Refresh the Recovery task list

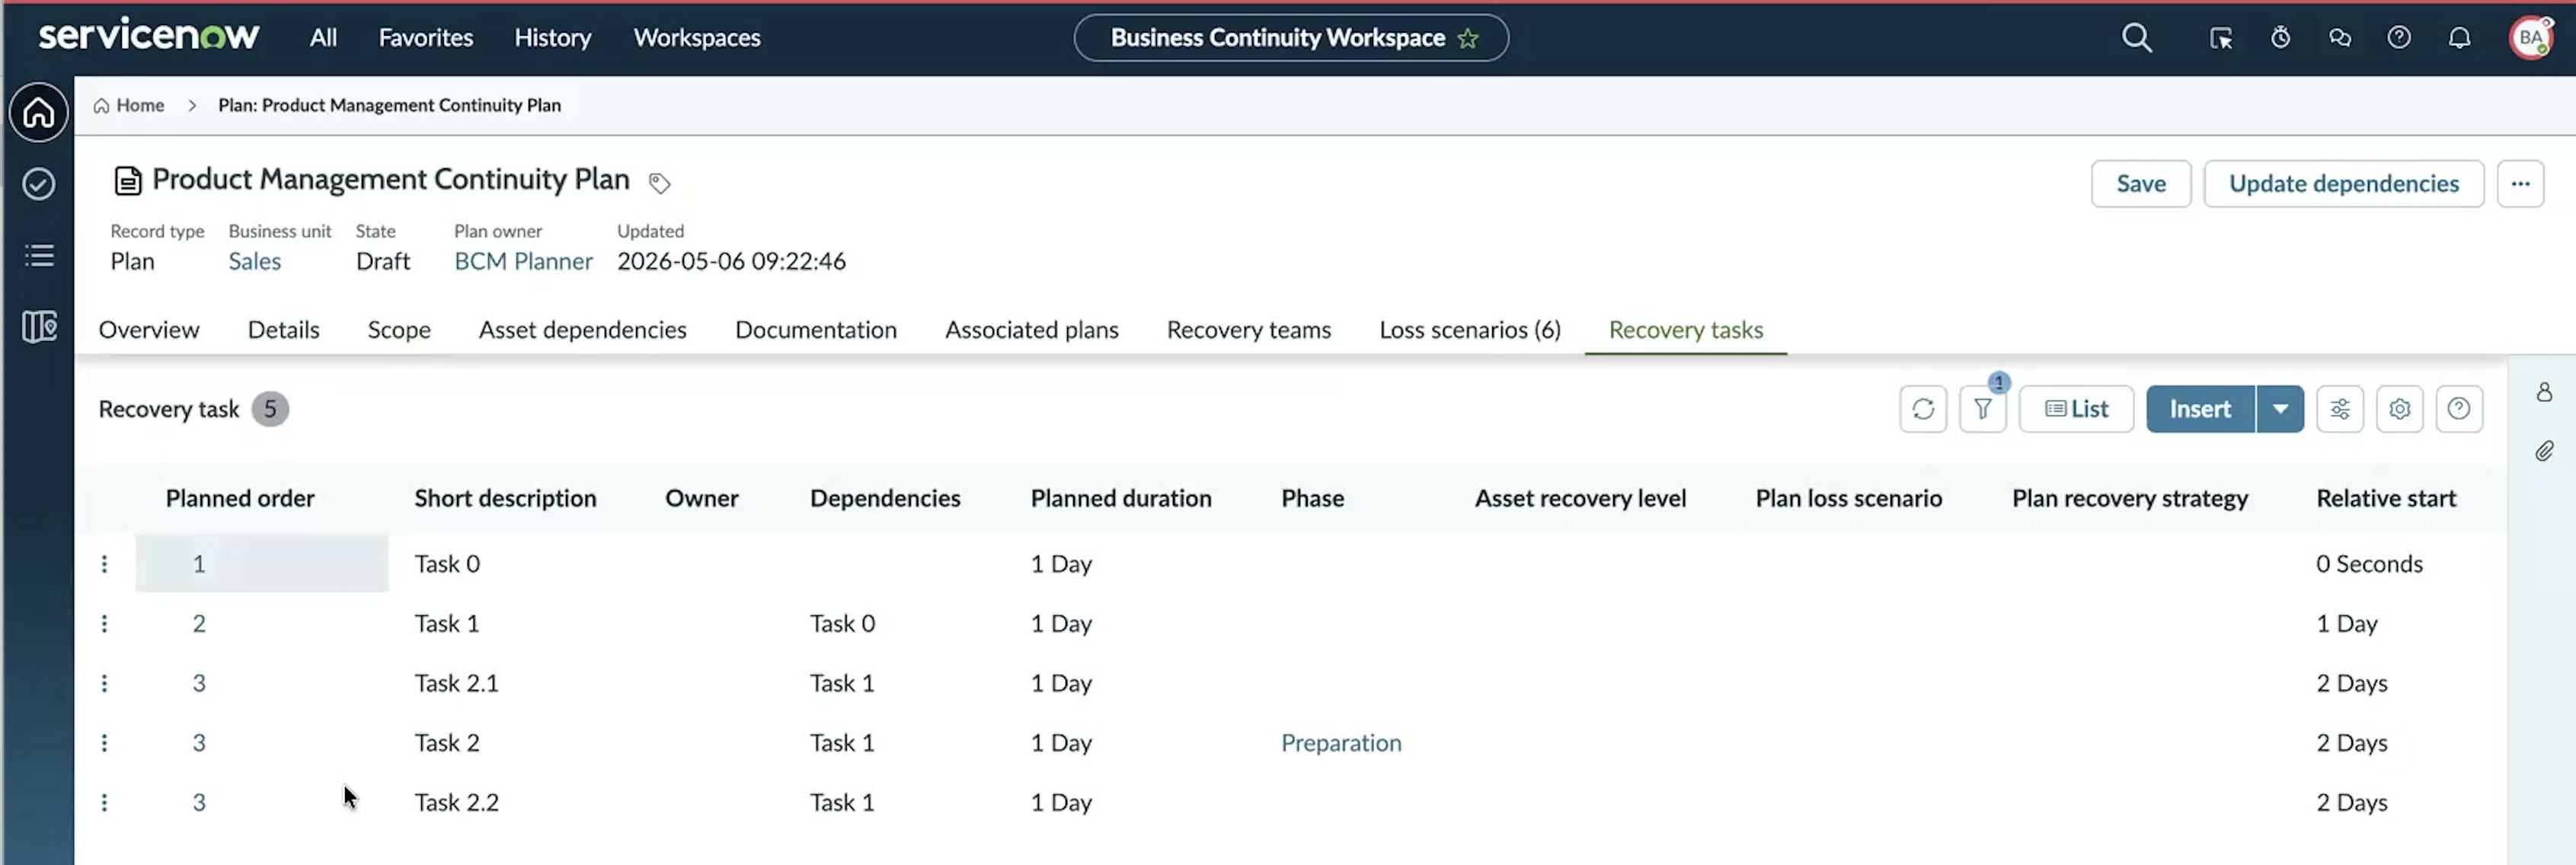pos(1922,409)
